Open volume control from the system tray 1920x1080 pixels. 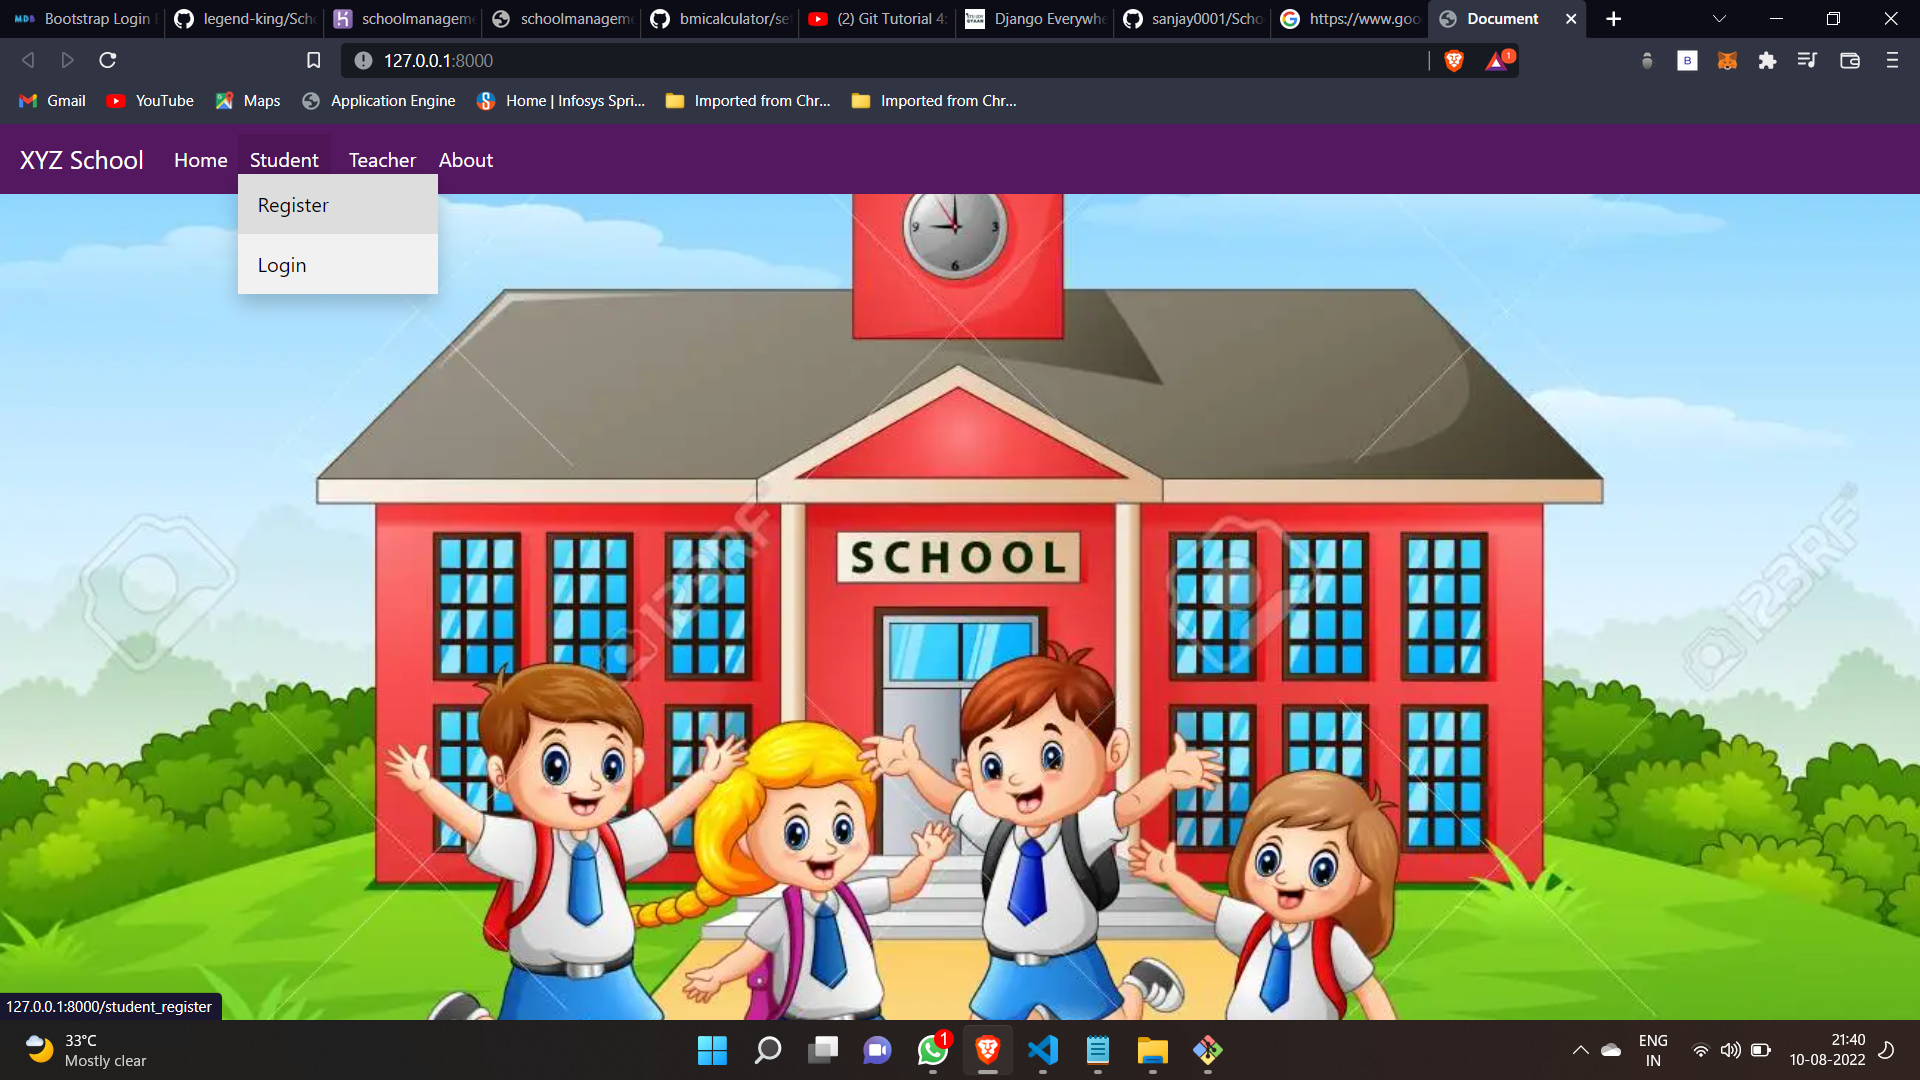pyautogui.click(x=1731, y=1051)
